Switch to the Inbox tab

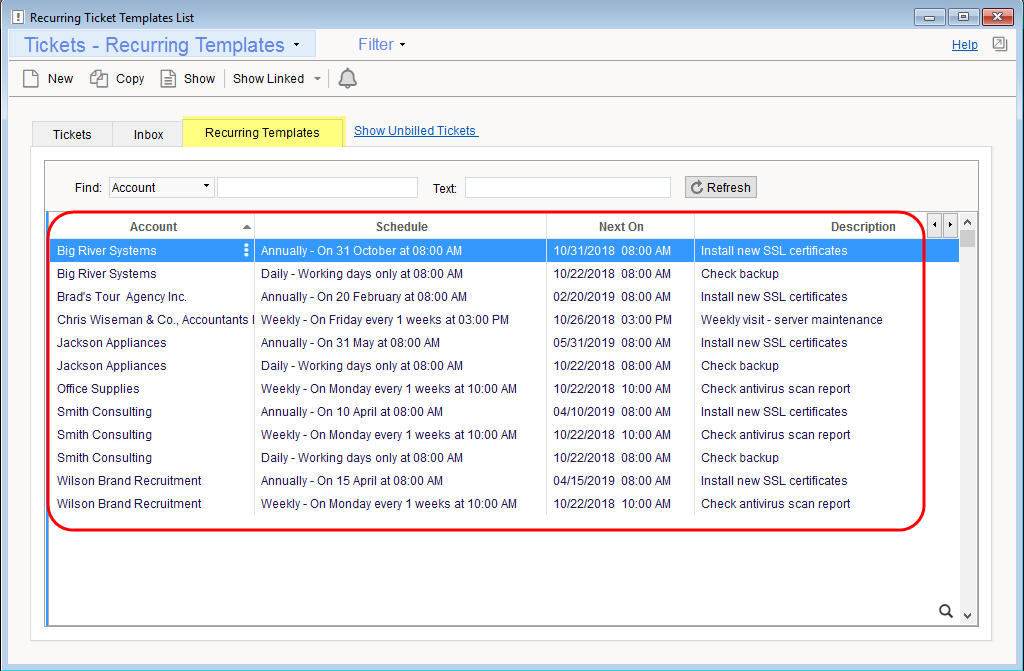click(148, 134)
